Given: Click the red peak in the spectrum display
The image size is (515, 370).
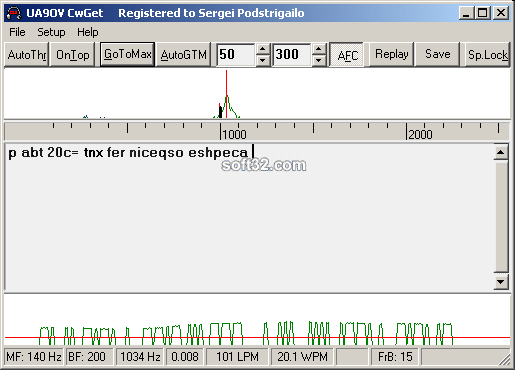Looking at the screenshot, I should 226,93.
